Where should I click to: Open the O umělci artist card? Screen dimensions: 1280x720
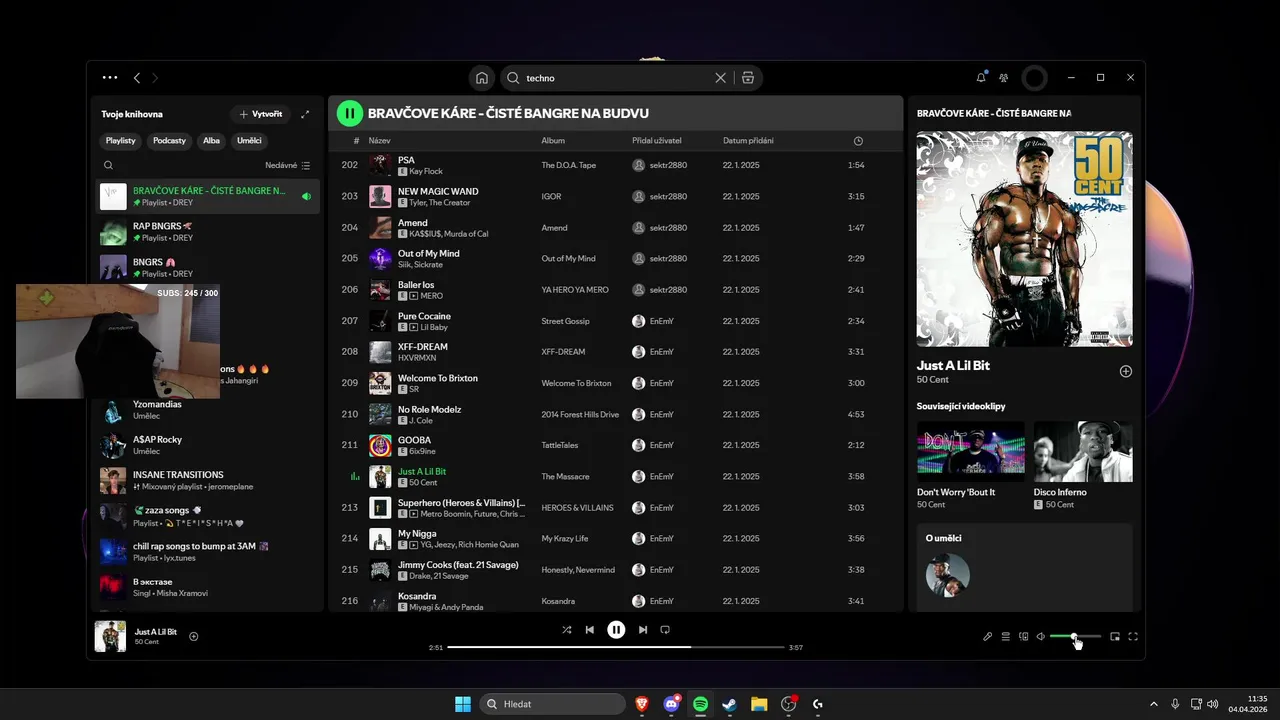[1025, 567]
